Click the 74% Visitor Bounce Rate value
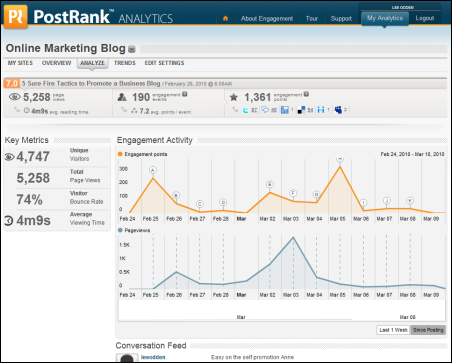This screenshot has width=452, height=363. [x=30, y=199]
